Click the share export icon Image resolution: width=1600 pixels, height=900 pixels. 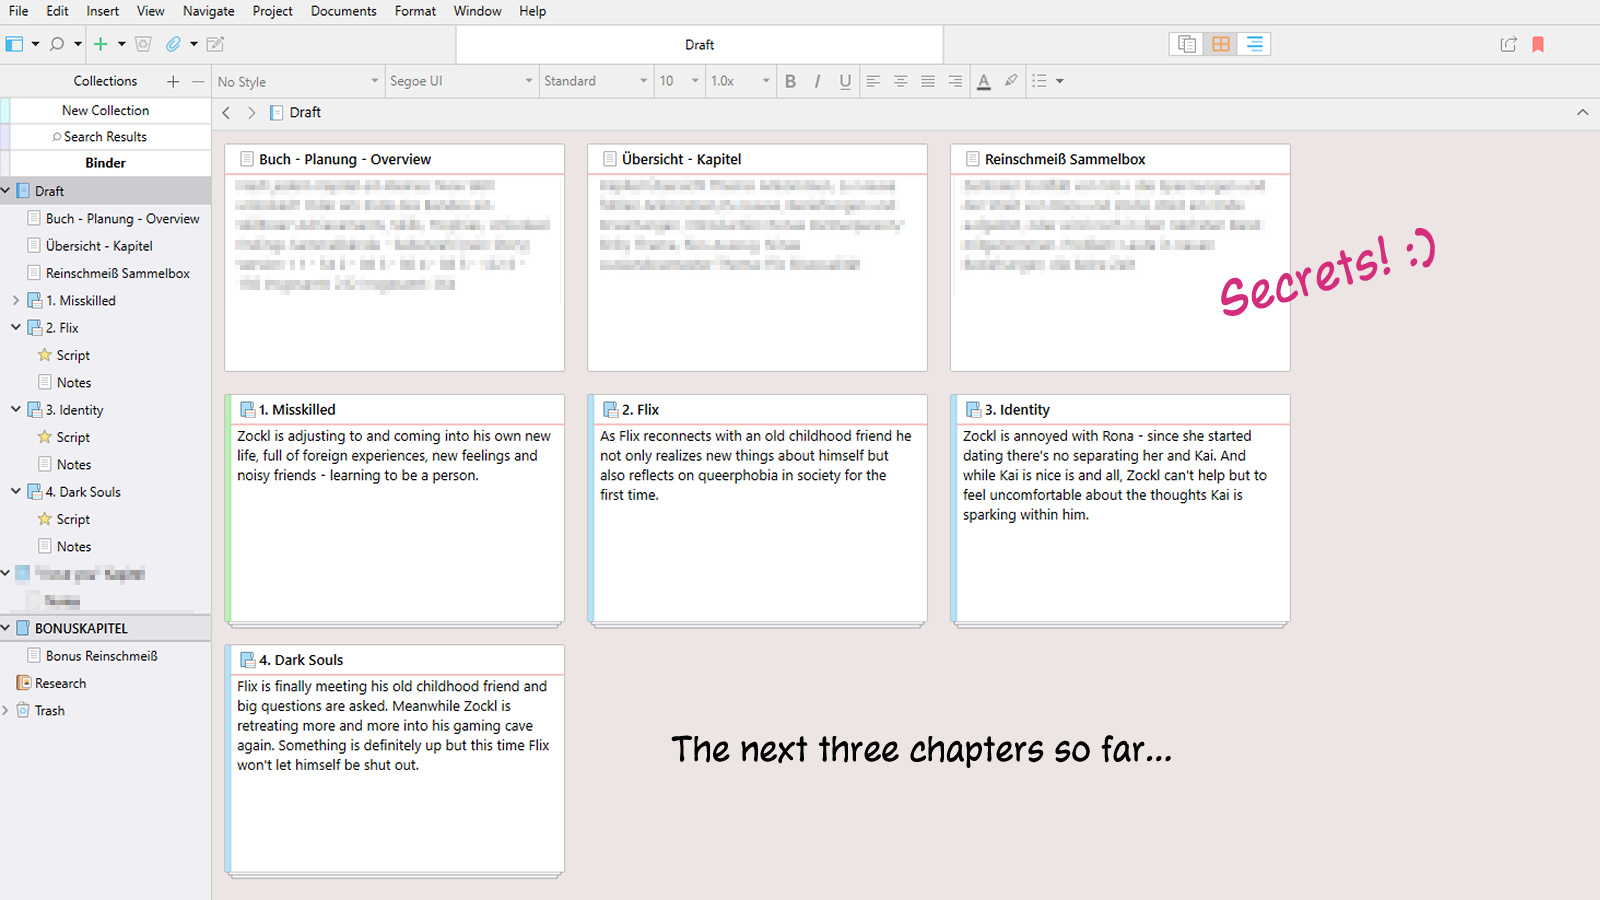1509,44
